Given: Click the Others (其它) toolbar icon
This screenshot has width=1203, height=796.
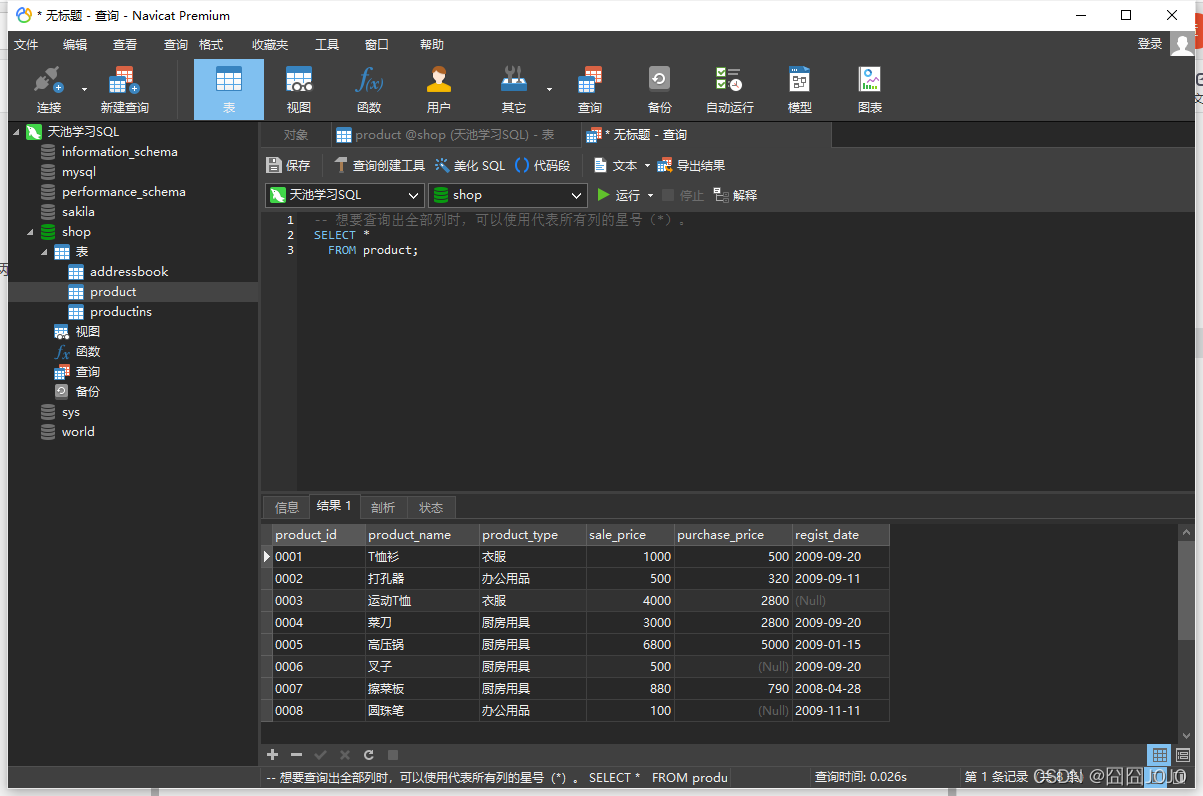Looking at the screenshot, I should point(514,90).
